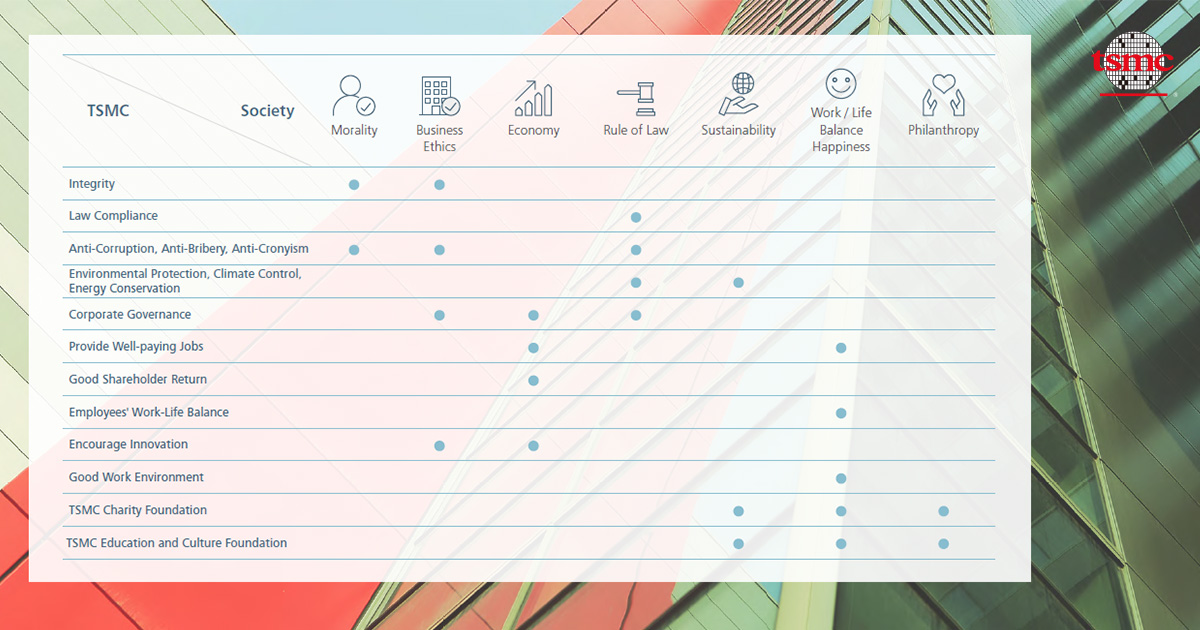Image resolution: width=1200 pixels, height=630 pixels.
Task: Click the Good Shareholder Return dot under Economy
Action: [x=534, y=380]
